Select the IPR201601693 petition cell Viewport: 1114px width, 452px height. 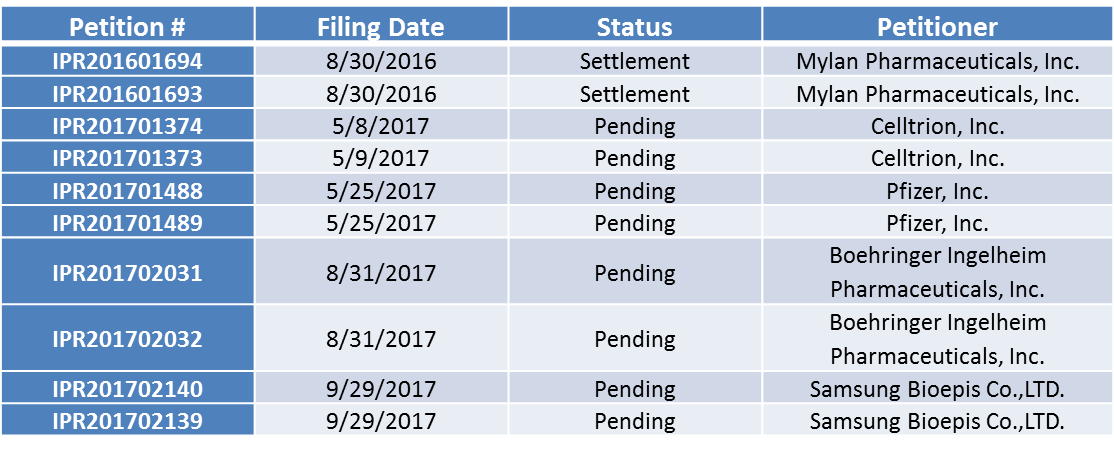pos(127,94)
